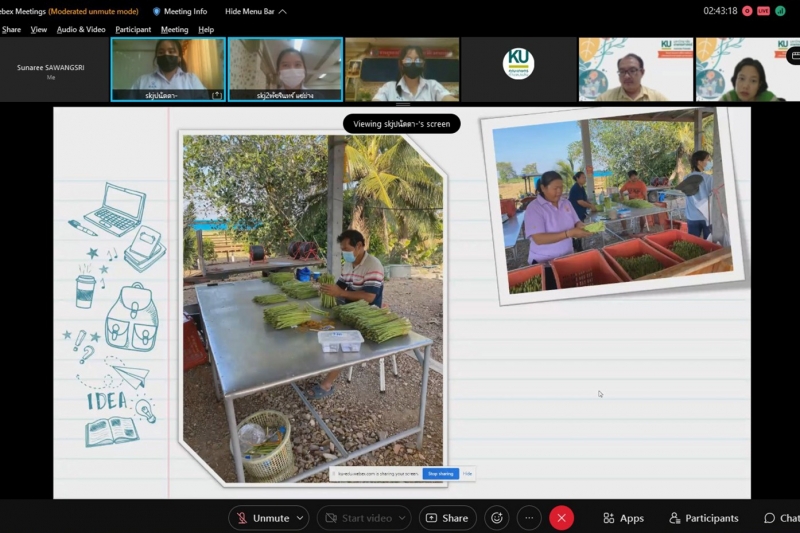Screen dimensions: 800x533
Task: Click Stop sharing in the browser notification
Action: tap(440, 473)
